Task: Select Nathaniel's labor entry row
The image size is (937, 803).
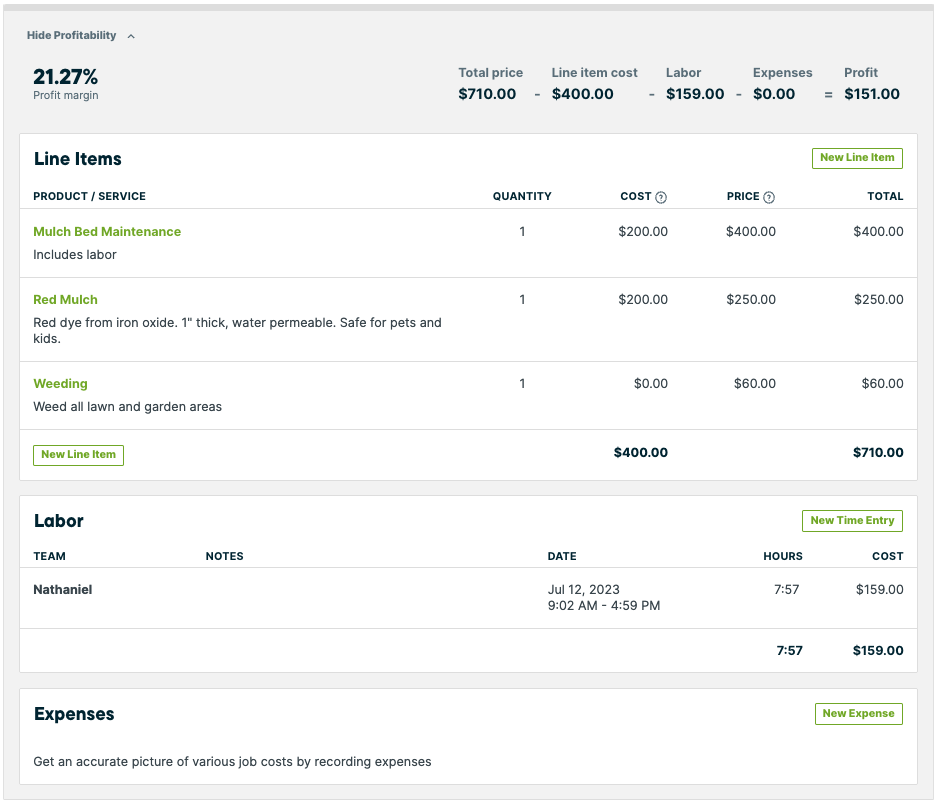Action: (x=63, y=590)
